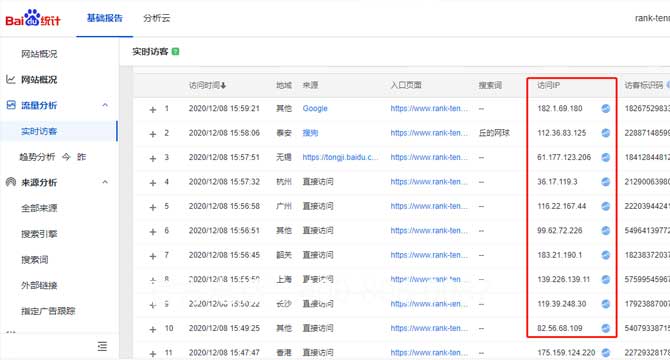Open 全部来源 in the sidebar
This screenshot has height=360, width=670.
click(39, 208)
